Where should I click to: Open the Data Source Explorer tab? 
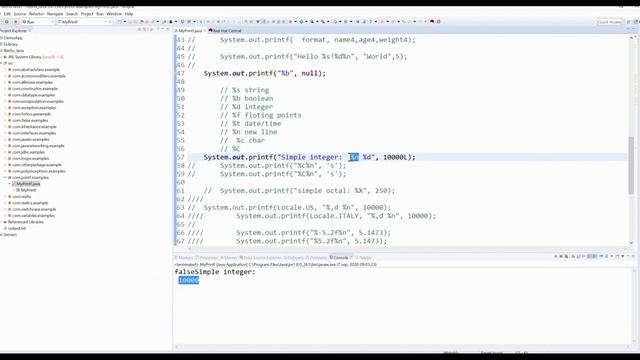coord(260,258)
